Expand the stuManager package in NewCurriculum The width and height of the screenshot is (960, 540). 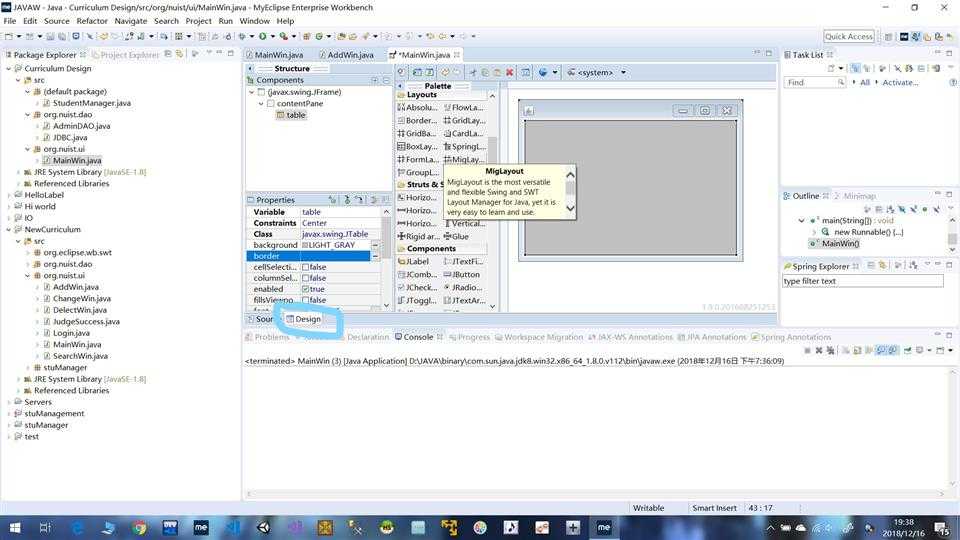pyautogui.click(x=28, y=367)
